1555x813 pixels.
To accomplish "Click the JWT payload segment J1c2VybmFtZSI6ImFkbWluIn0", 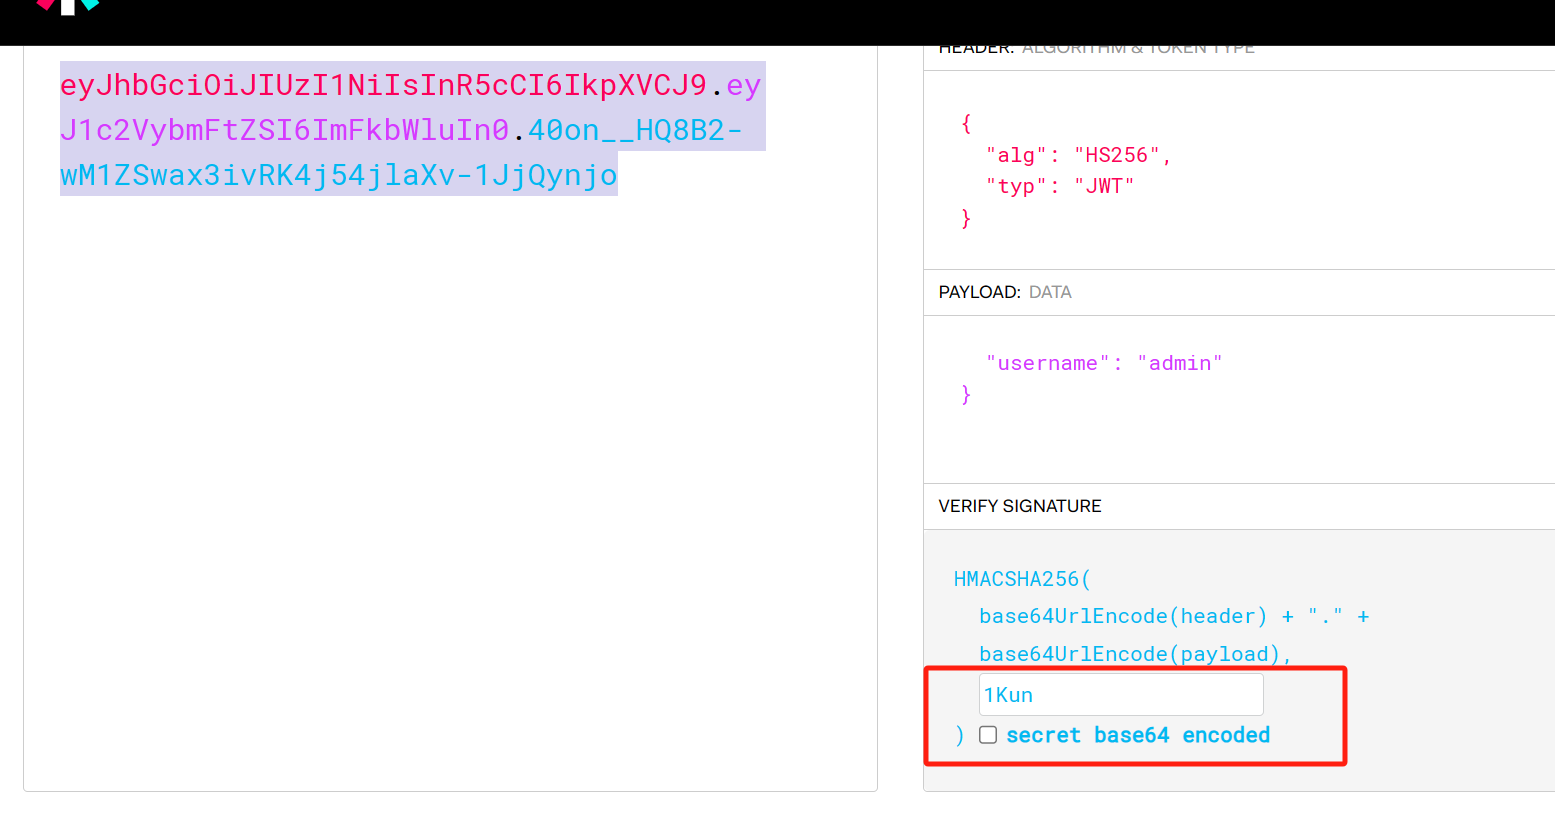I will [285, 130].
